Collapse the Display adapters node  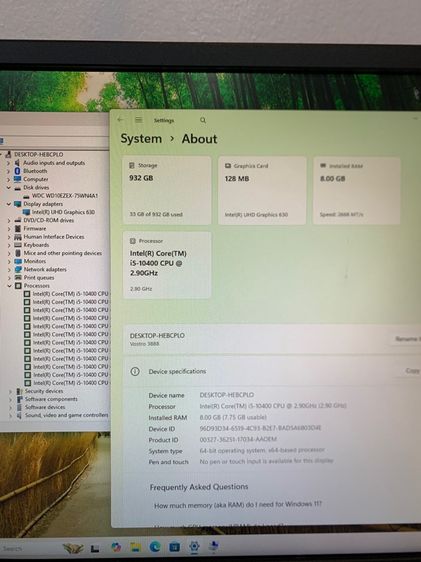point(9,204)
